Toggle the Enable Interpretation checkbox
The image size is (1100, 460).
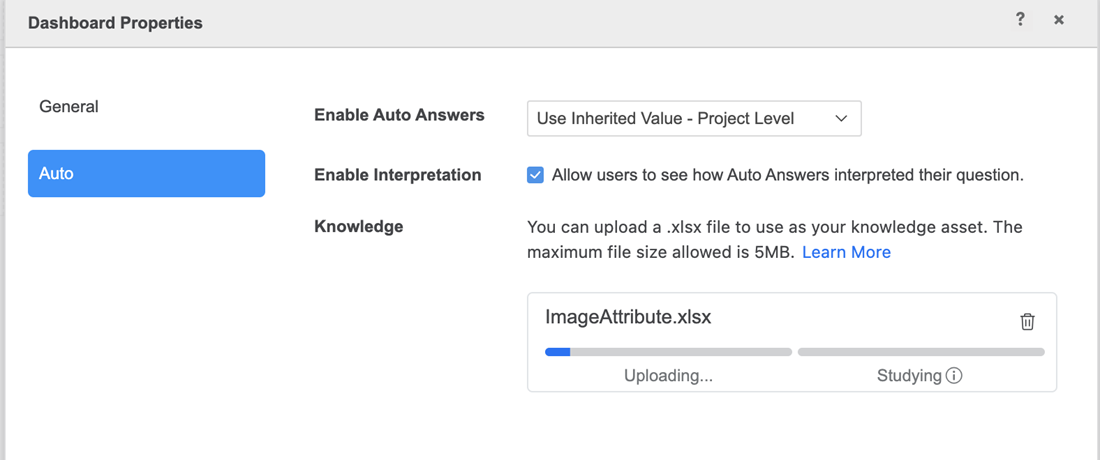click(535, 175)
